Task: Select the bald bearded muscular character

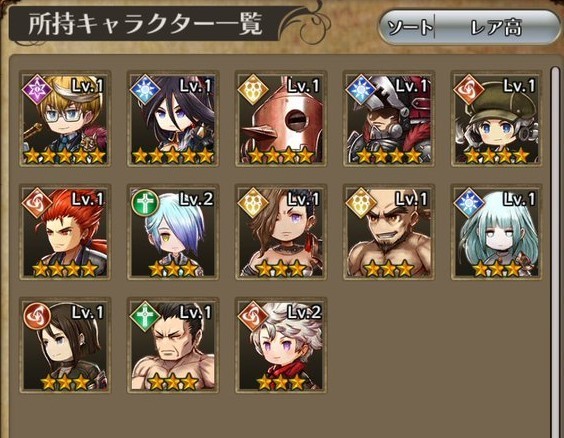Action: pyautogui.click(x=389, y=232)
